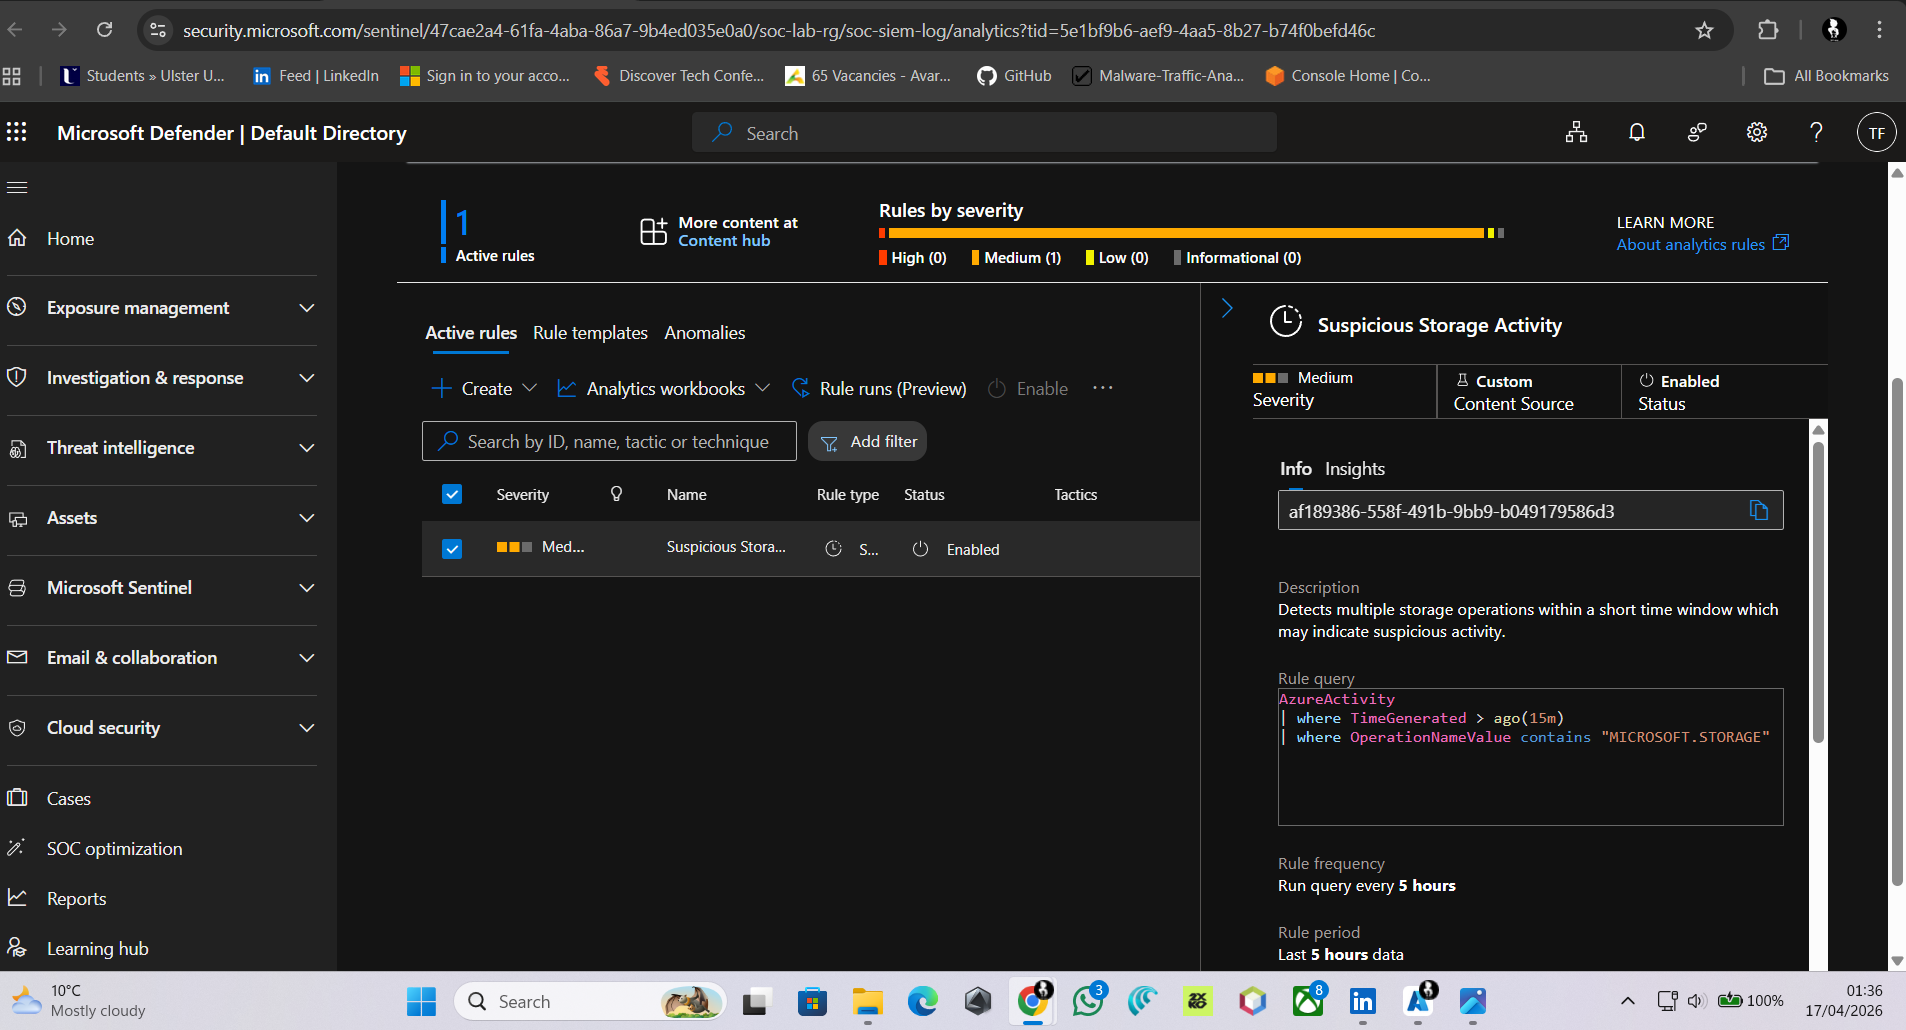
Task: Open File Explorer from taskbar
Action: click(x=867, y=1001)
